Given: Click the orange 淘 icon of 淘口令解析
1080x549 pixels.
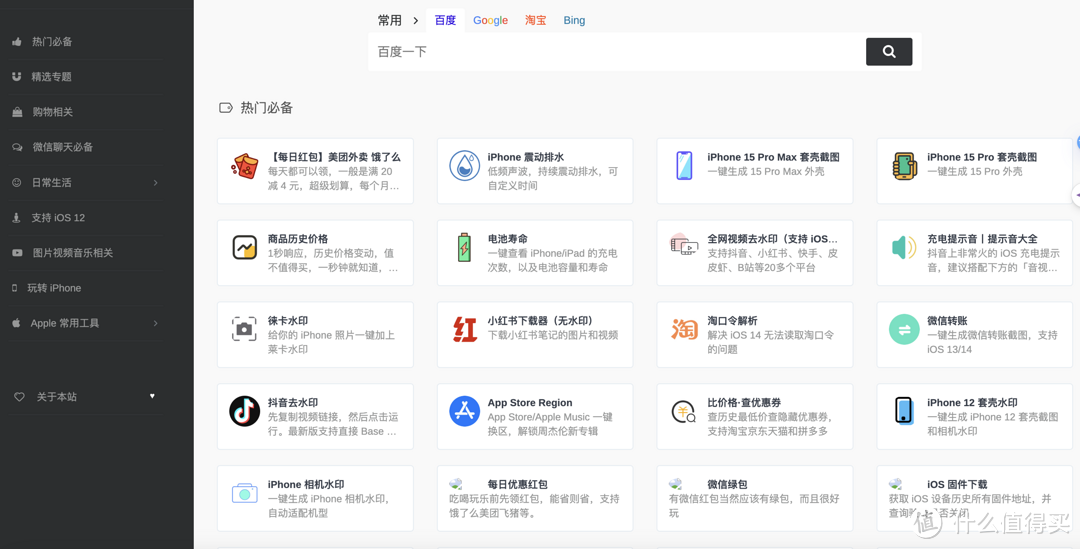Looking at the screenshot, I should [685, 329].
